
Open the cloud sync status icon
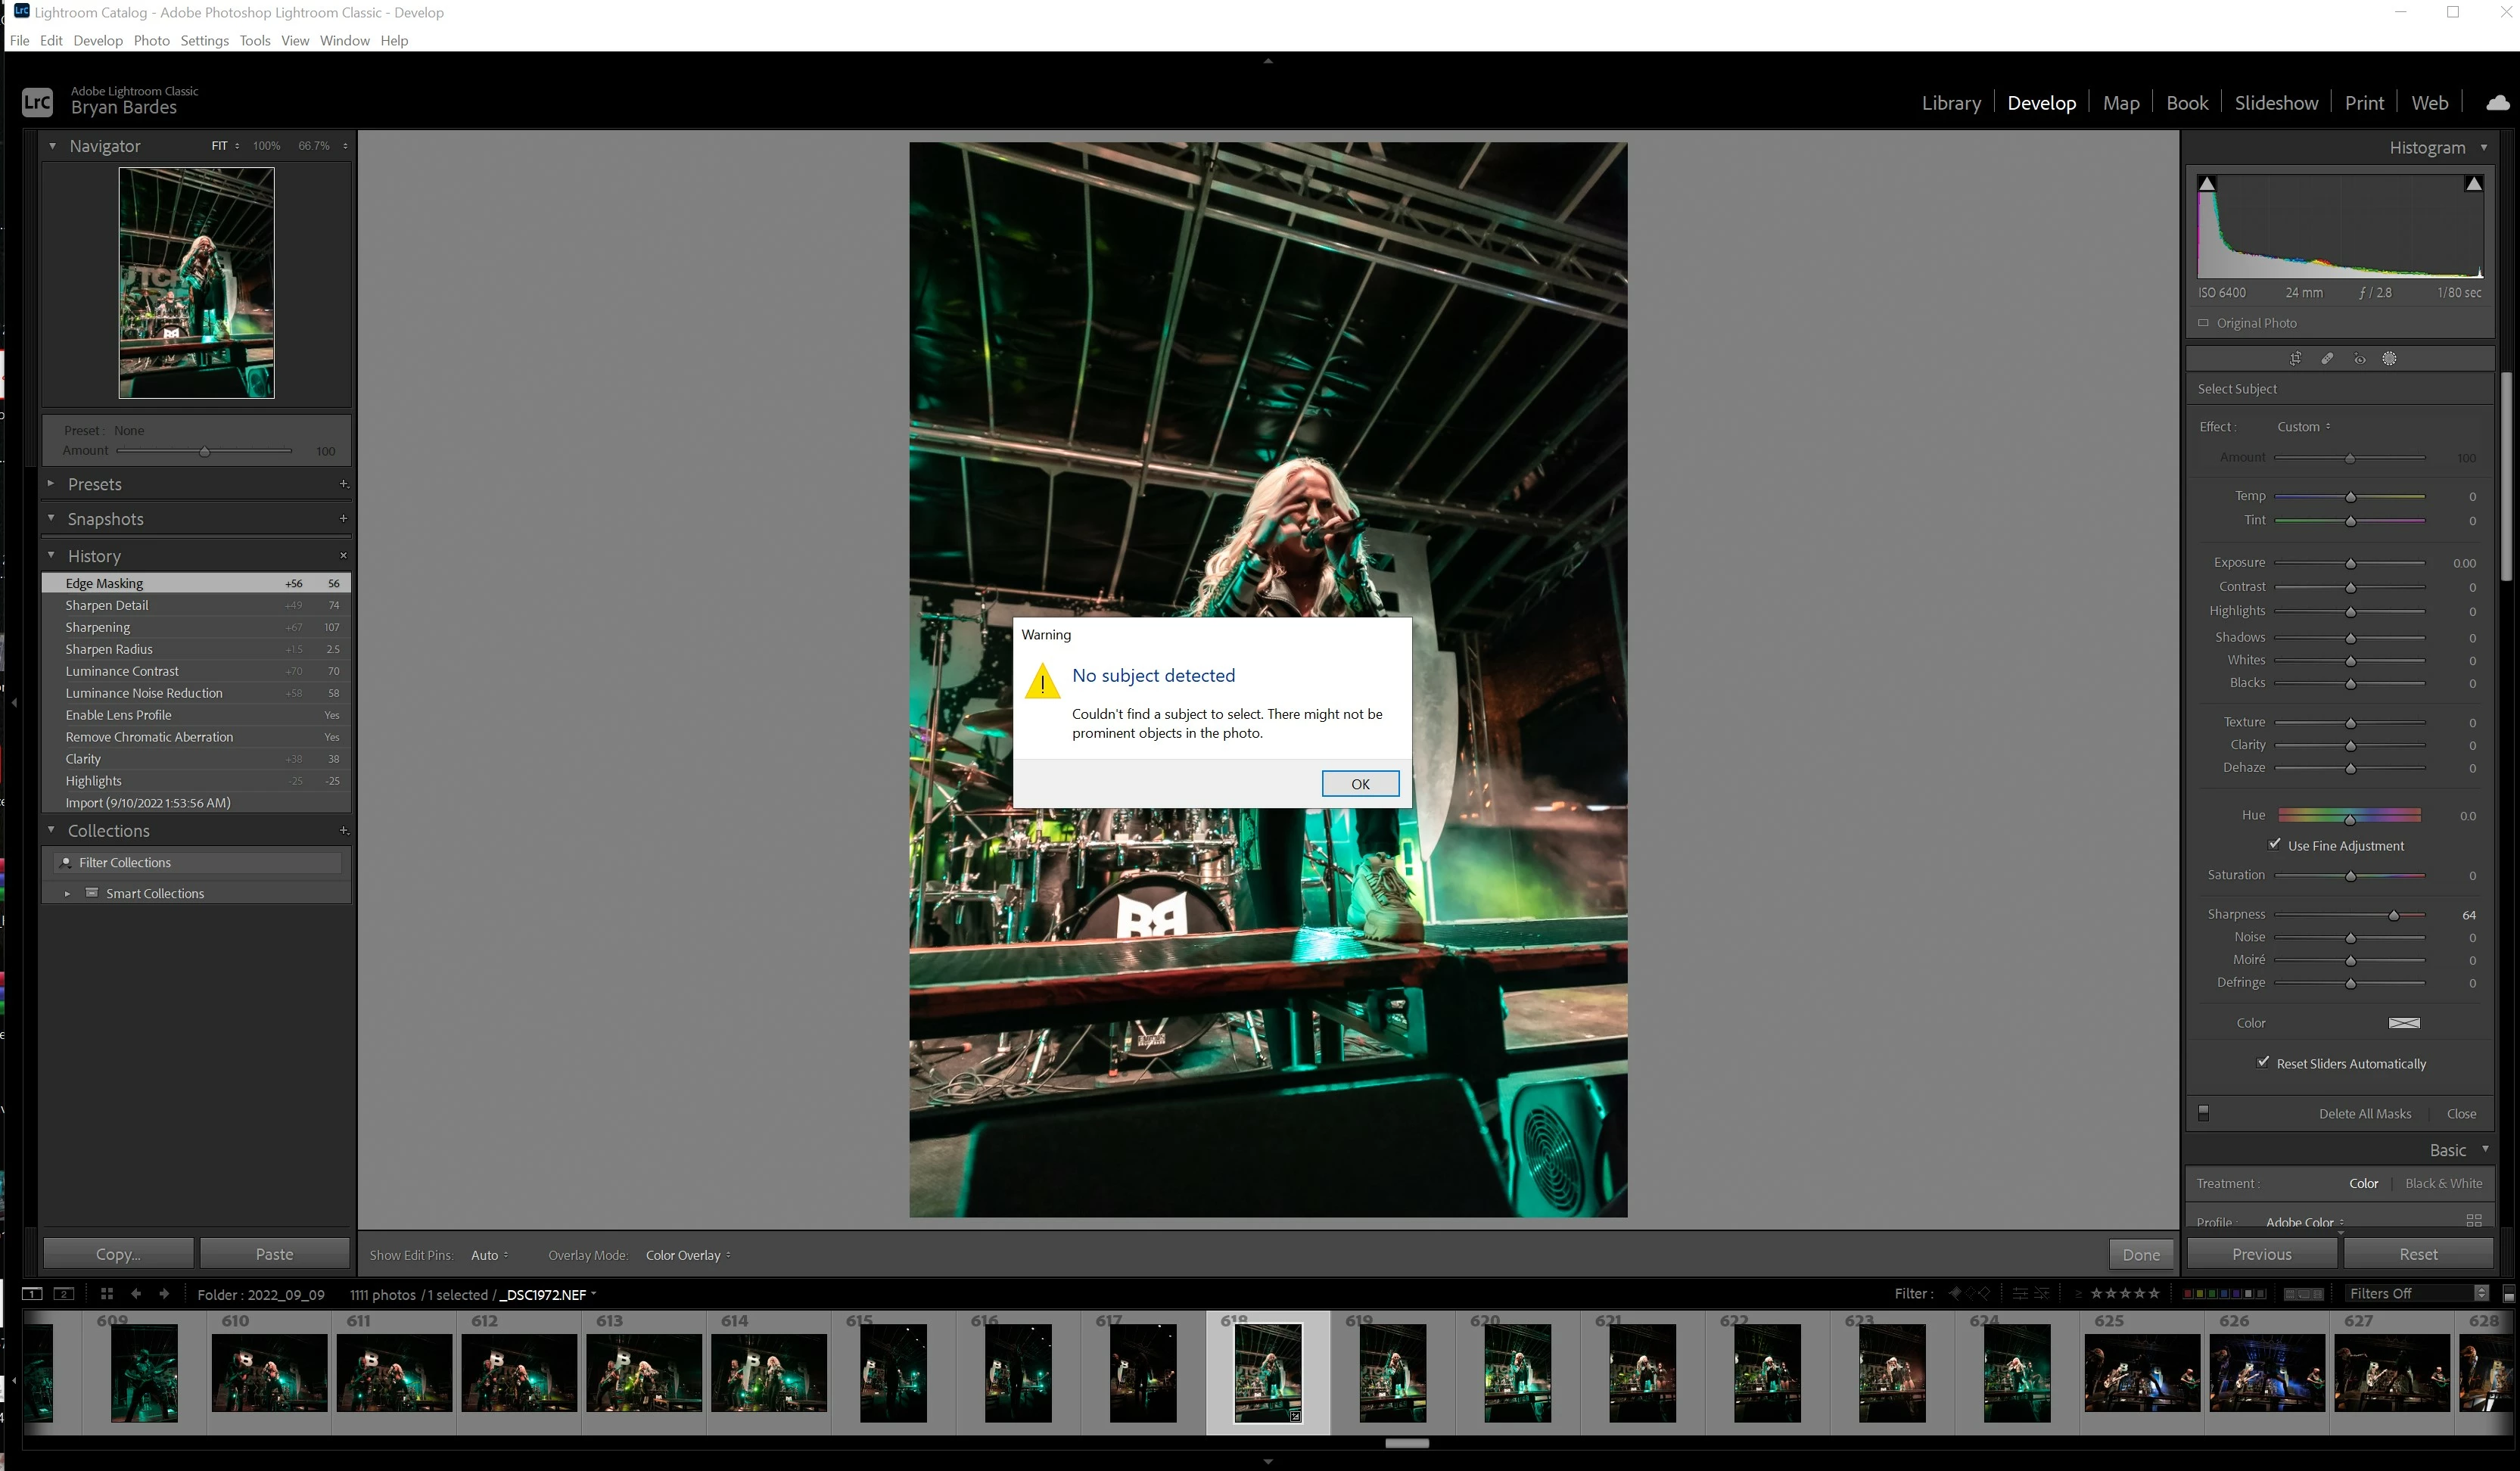pos(2497,103)
